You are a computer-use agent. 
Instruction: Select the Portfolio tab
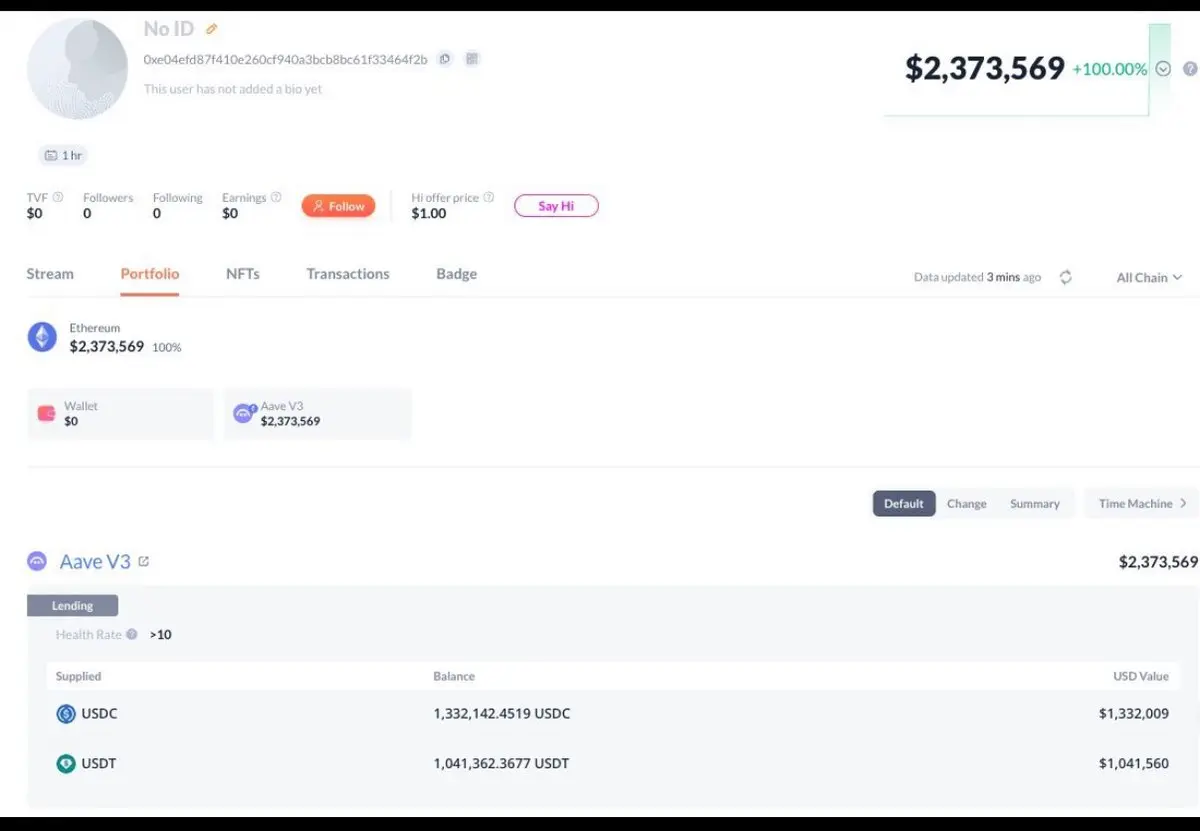[150, 274]
